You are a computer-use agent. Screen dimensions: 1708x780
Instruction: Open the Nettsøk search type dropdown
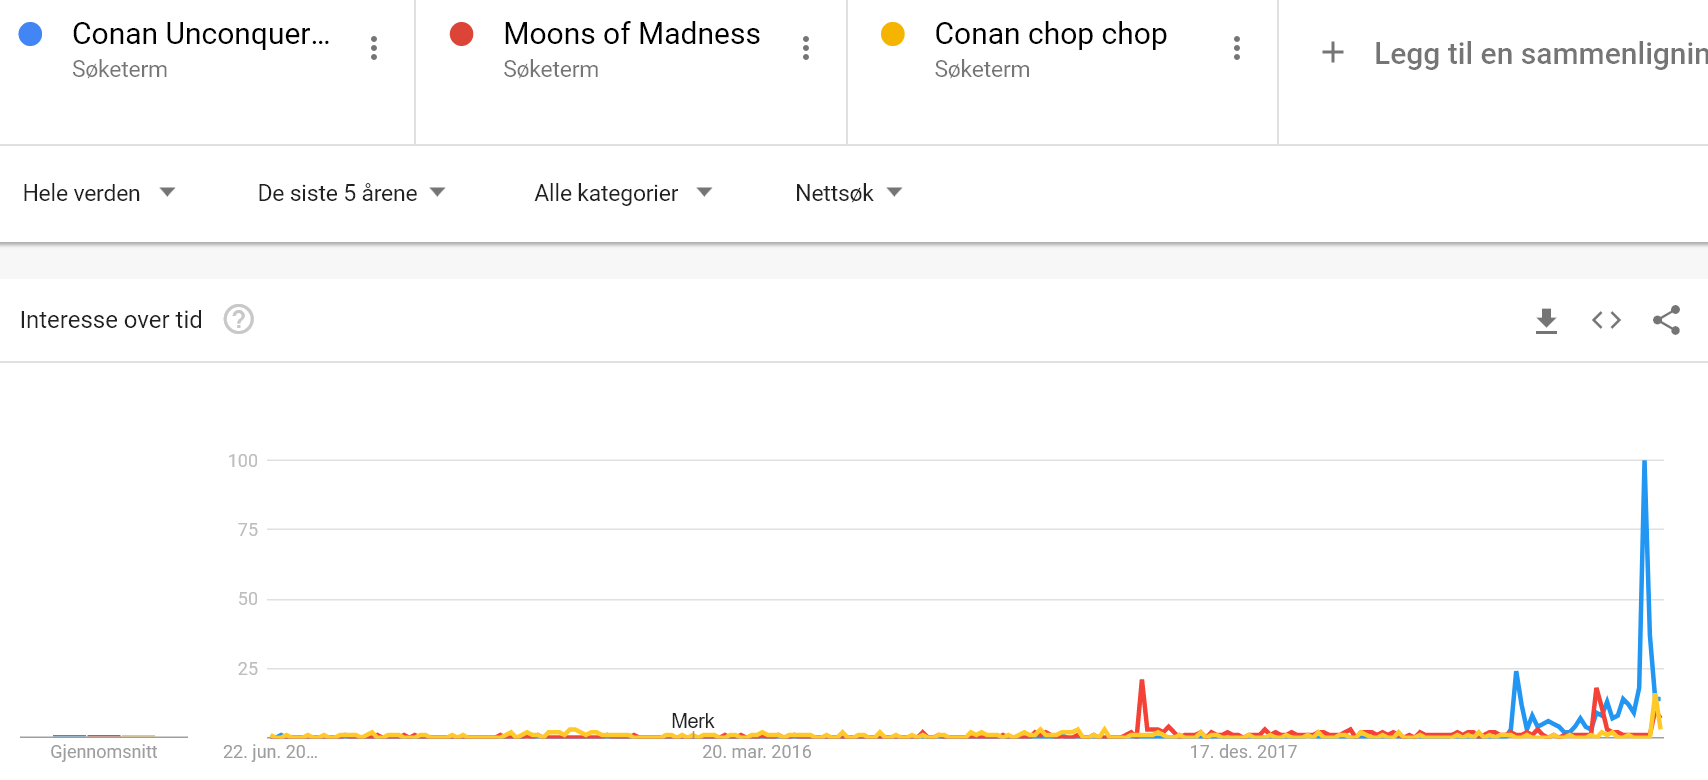point(848,193)
